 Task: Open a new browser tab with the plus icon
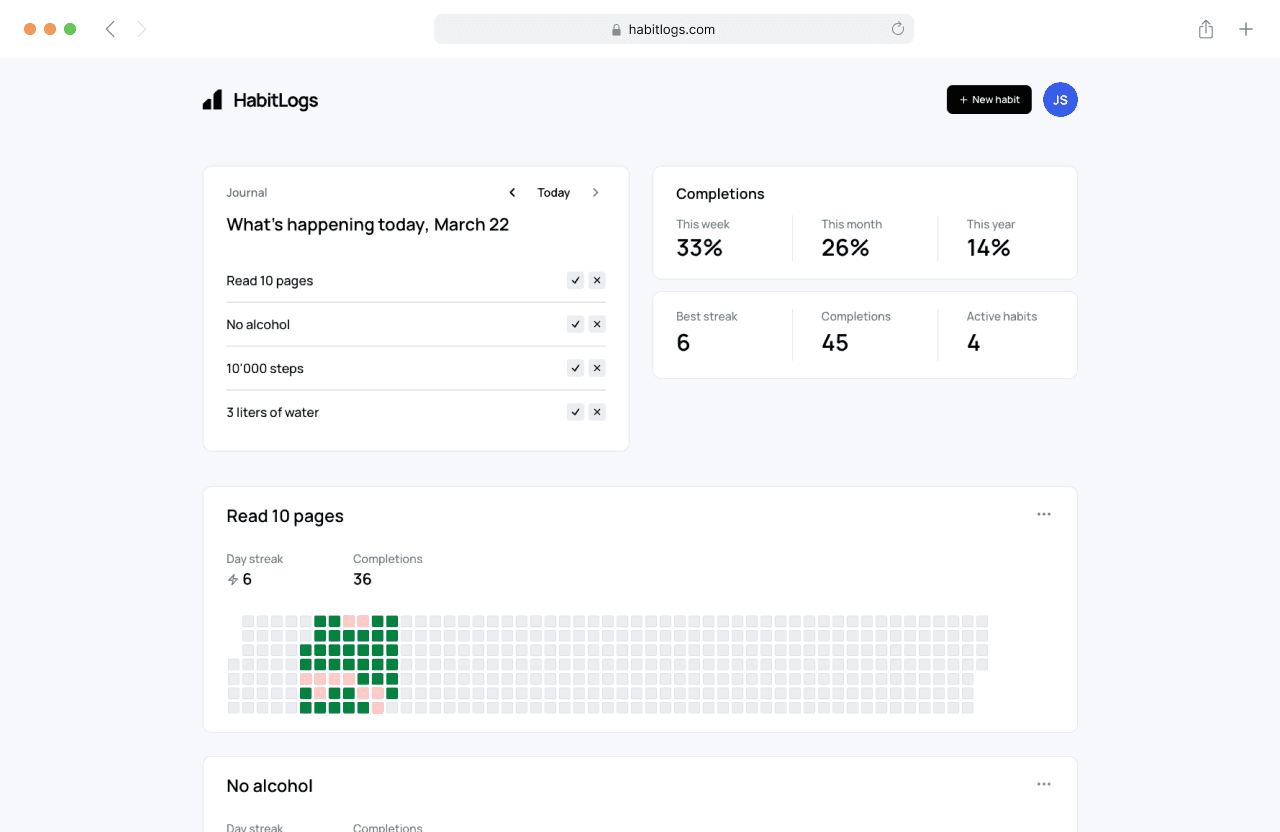pyautogui.click(x=1246, y=29)
